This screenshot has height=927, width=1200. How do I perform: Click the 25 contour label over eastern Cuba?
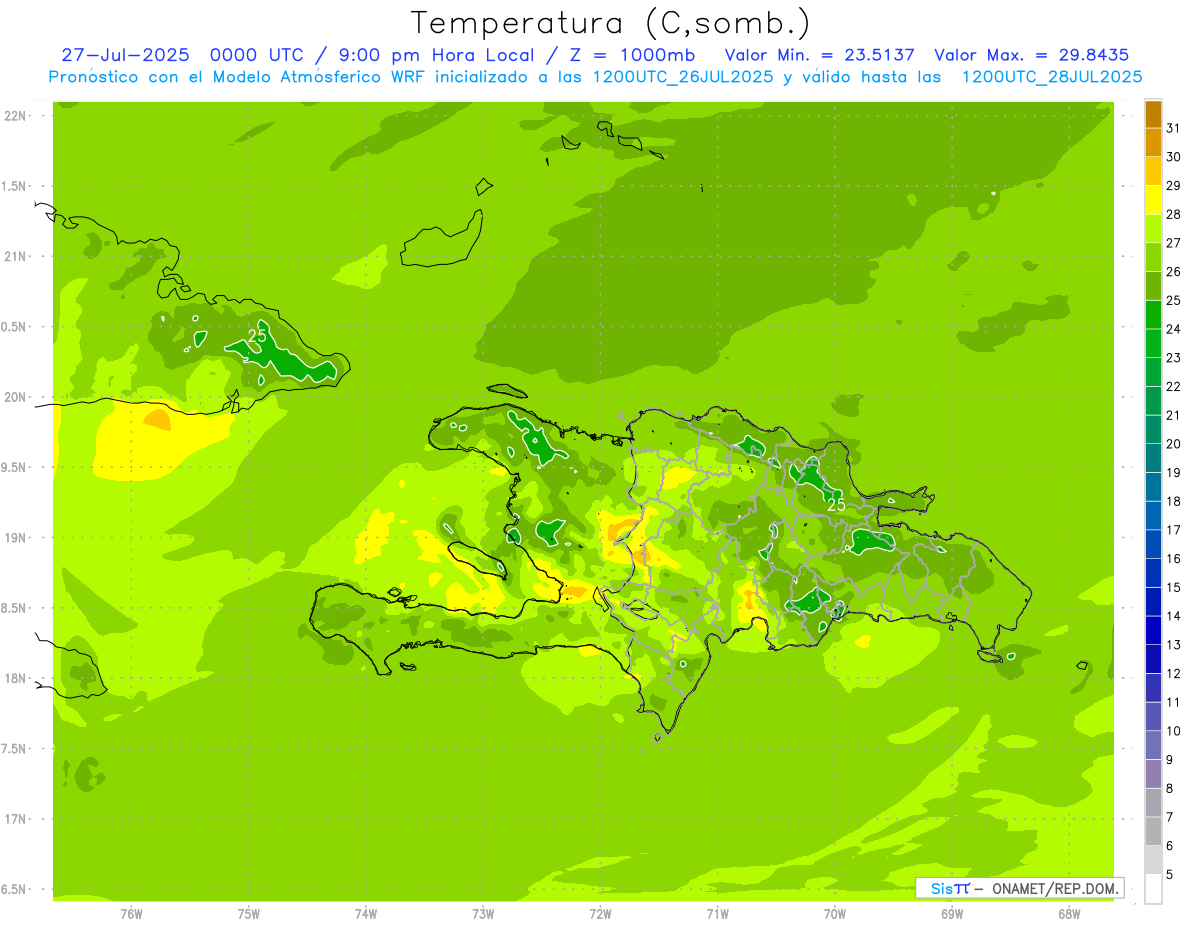tap(257, 336)
